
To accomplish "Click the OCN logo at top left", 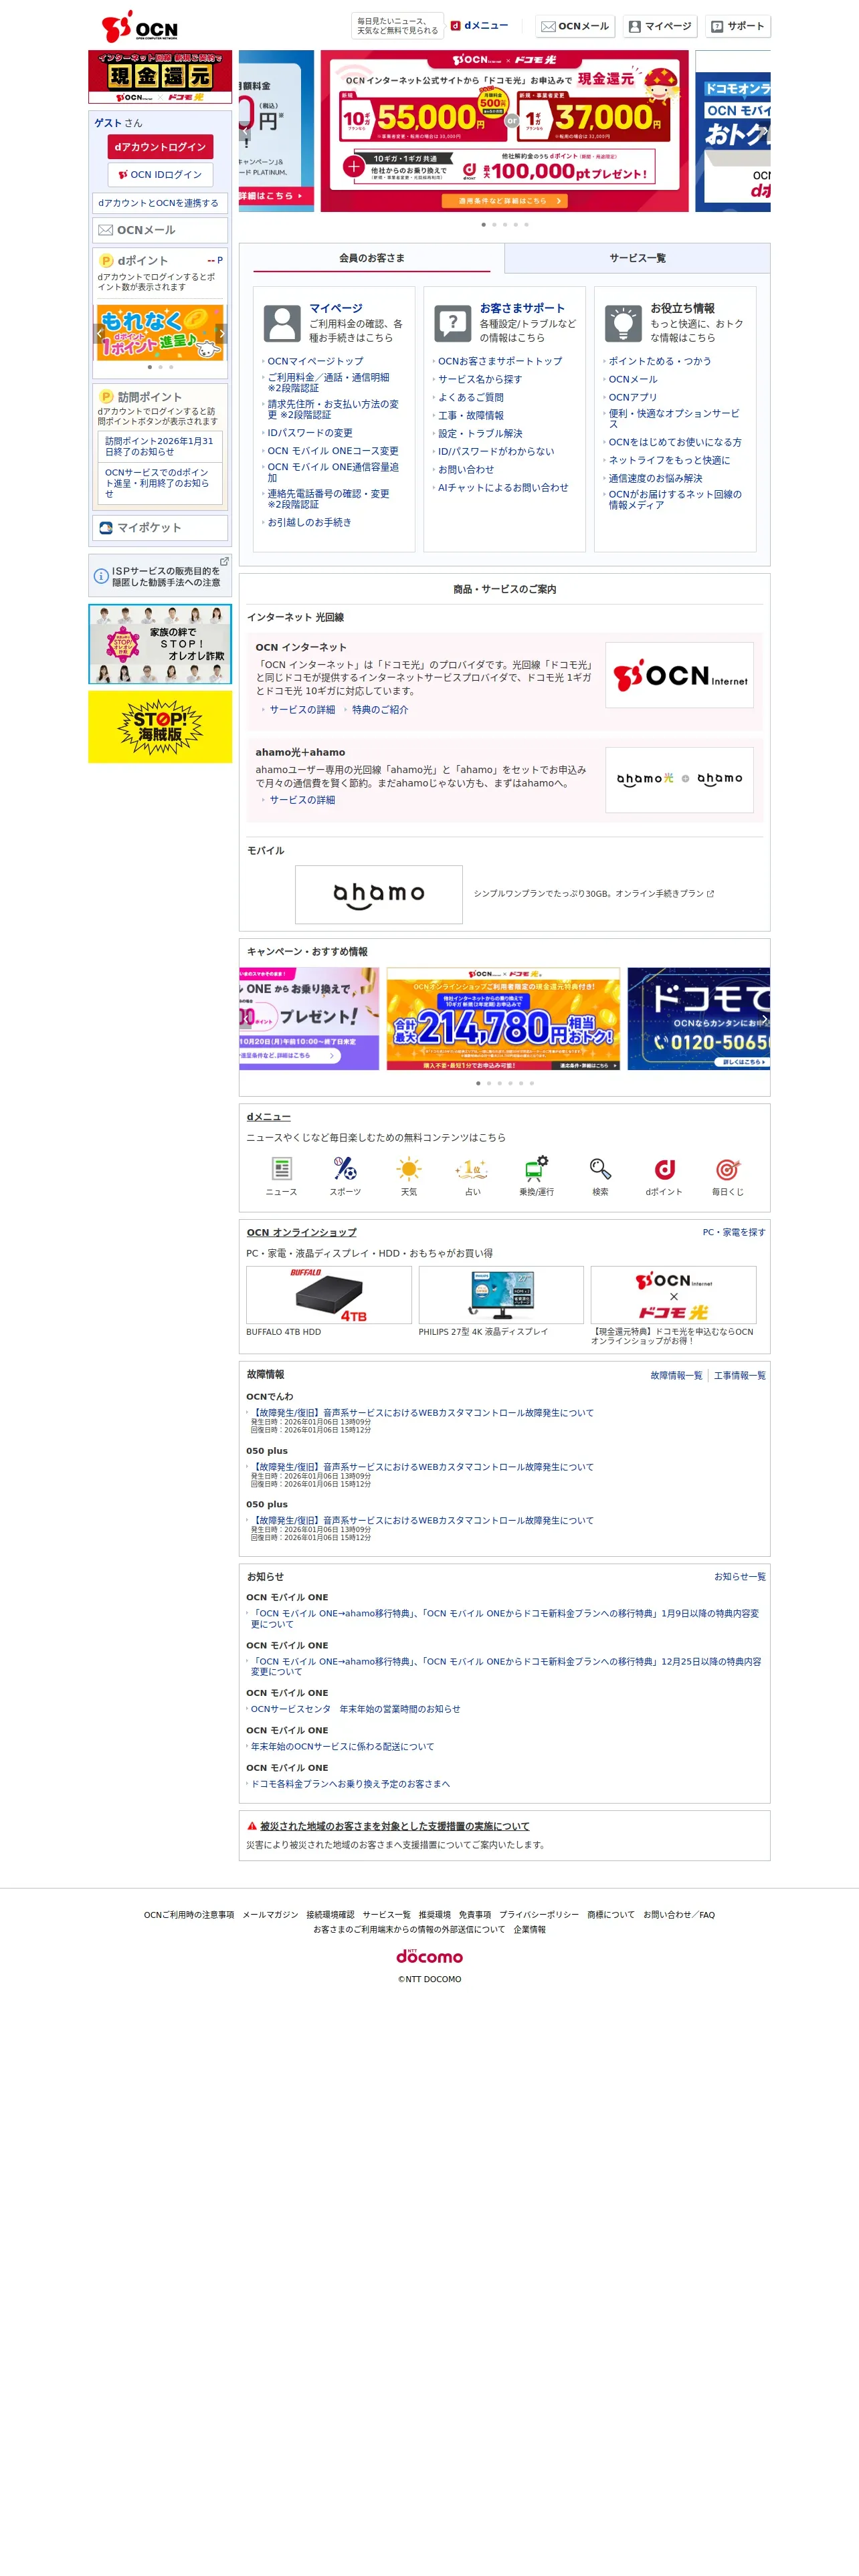I will coord(139,27).
